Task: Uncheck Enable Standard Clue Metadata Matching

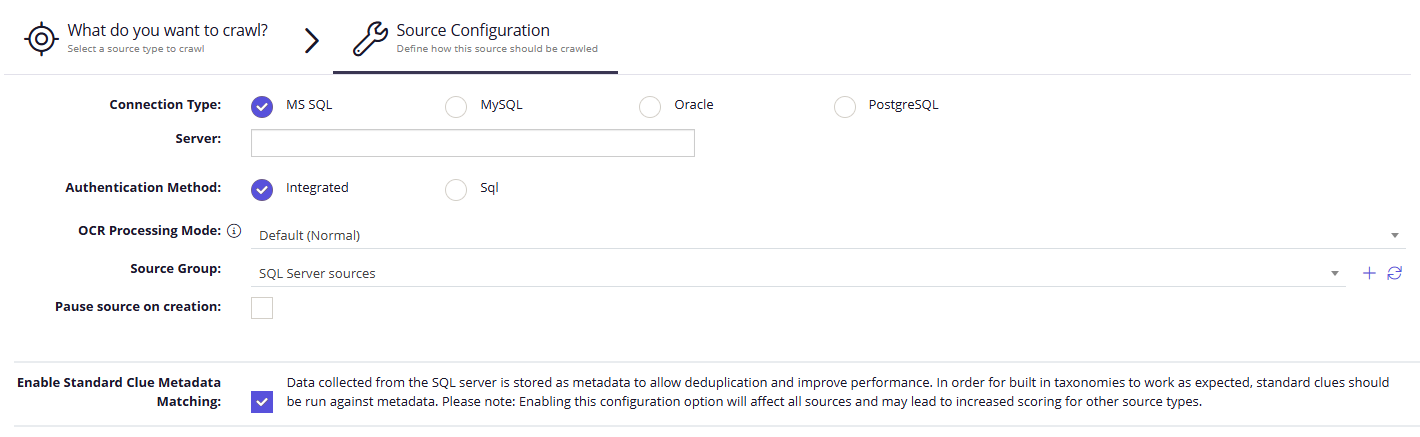Action: (x=262, y=402)
